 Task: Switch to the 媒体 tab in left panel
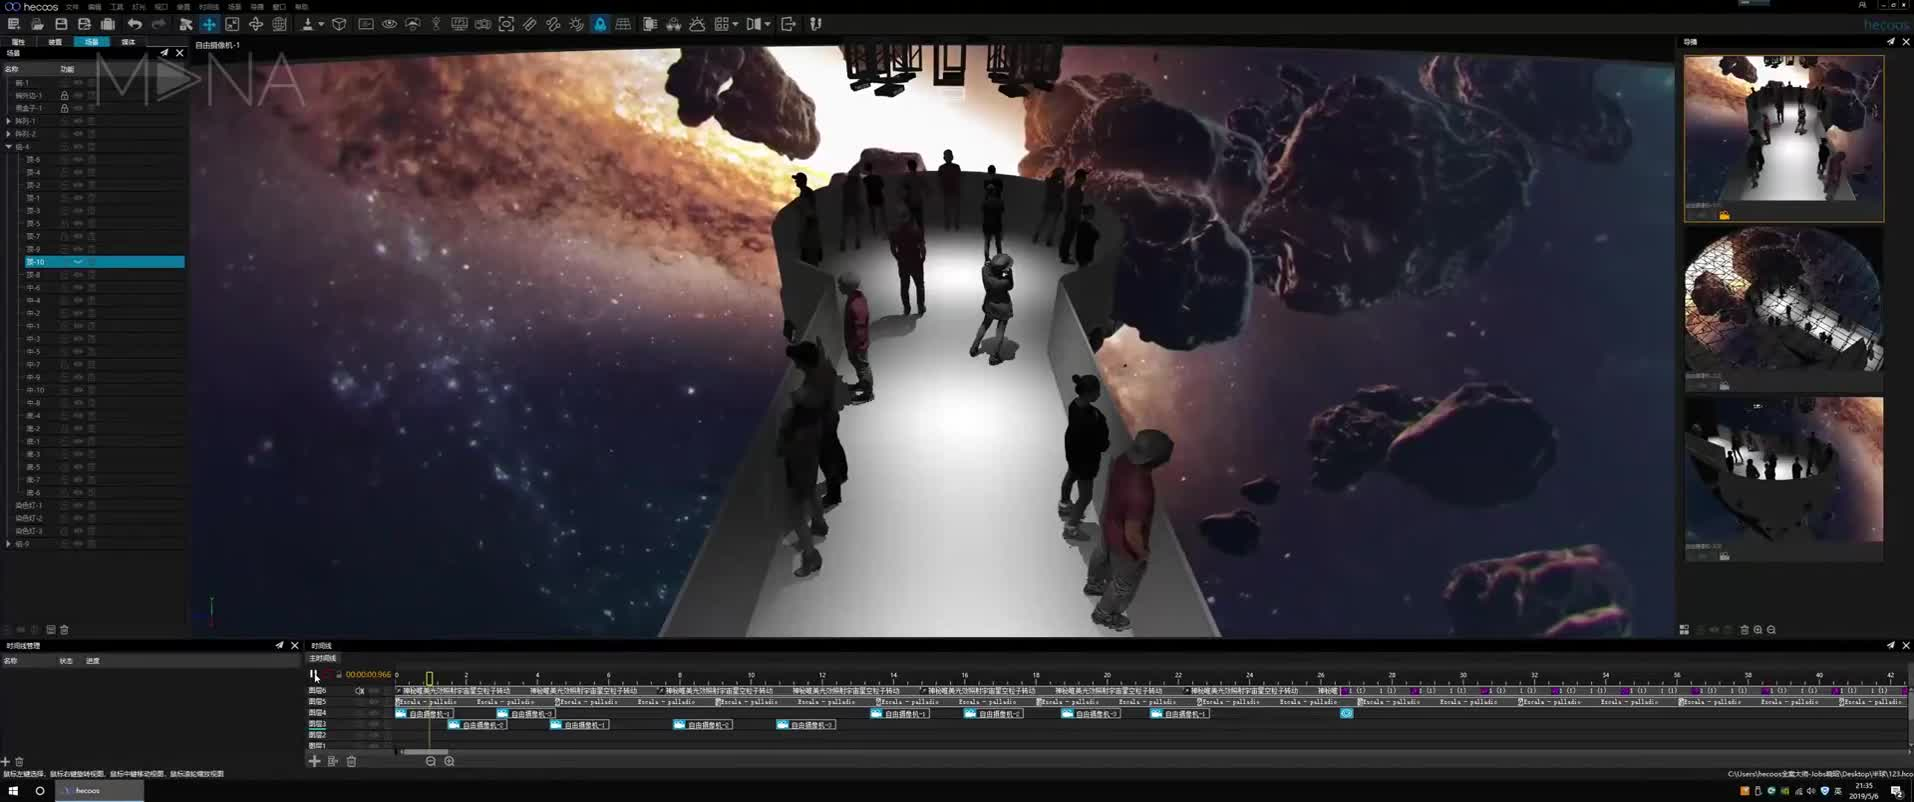pos(128,42)
